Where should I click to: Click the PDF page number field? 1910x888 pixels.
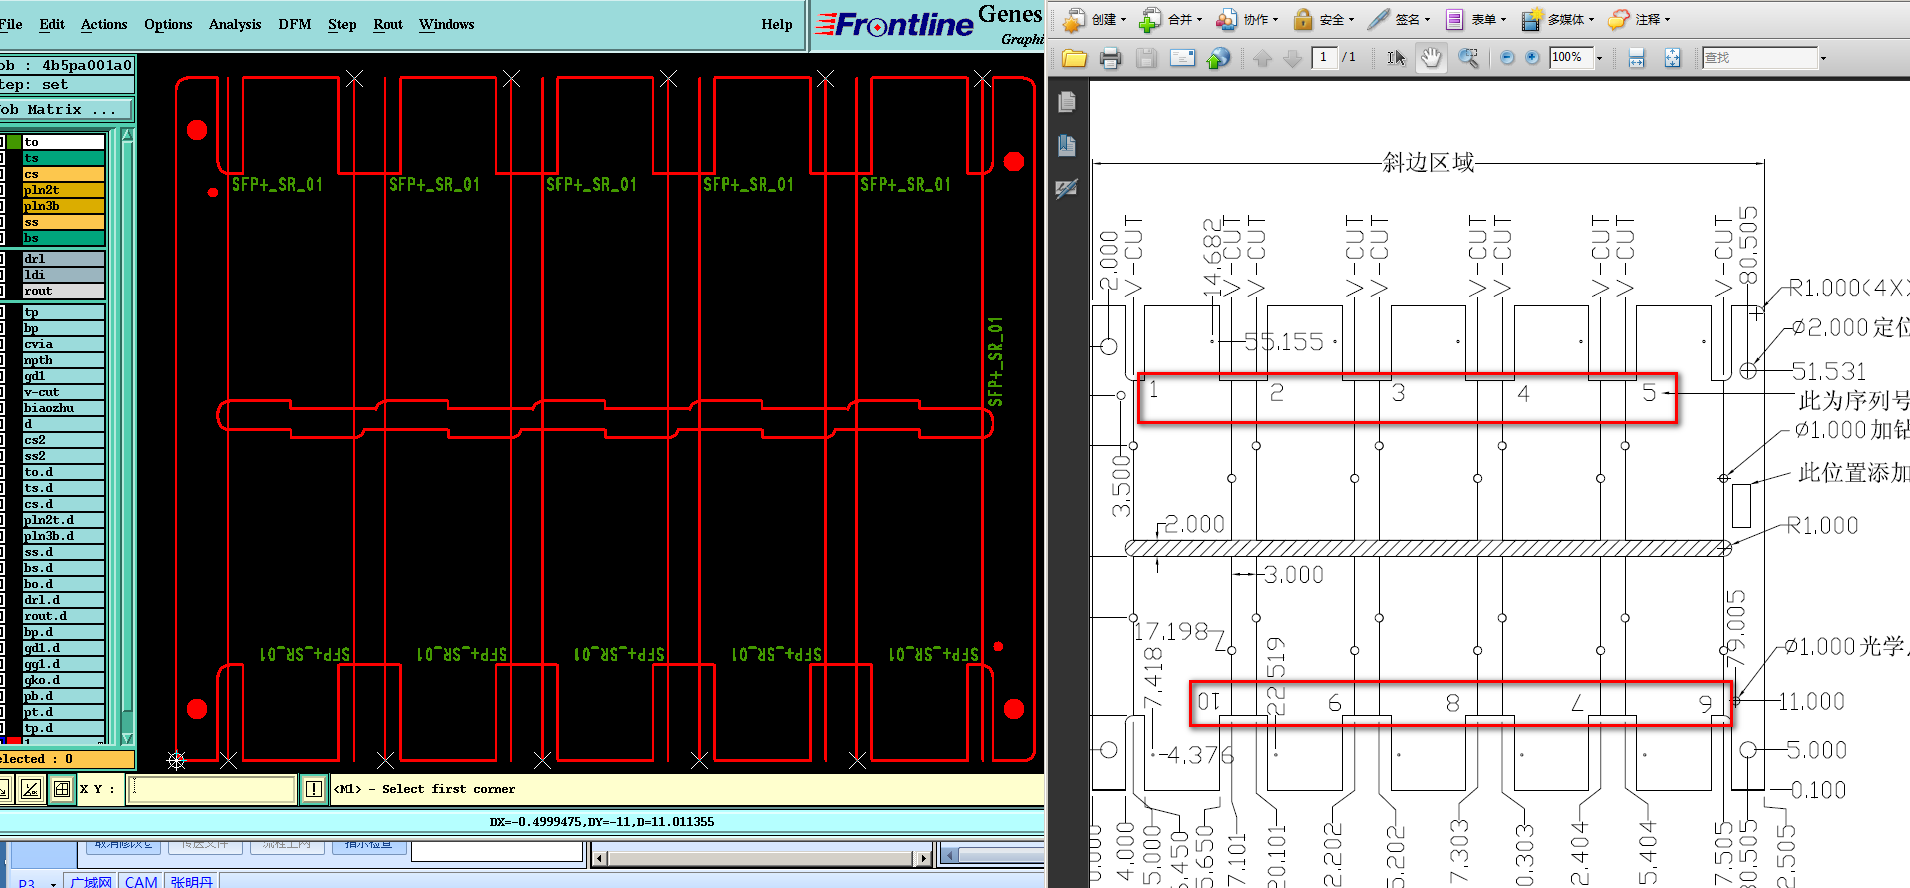(1324, 57)
